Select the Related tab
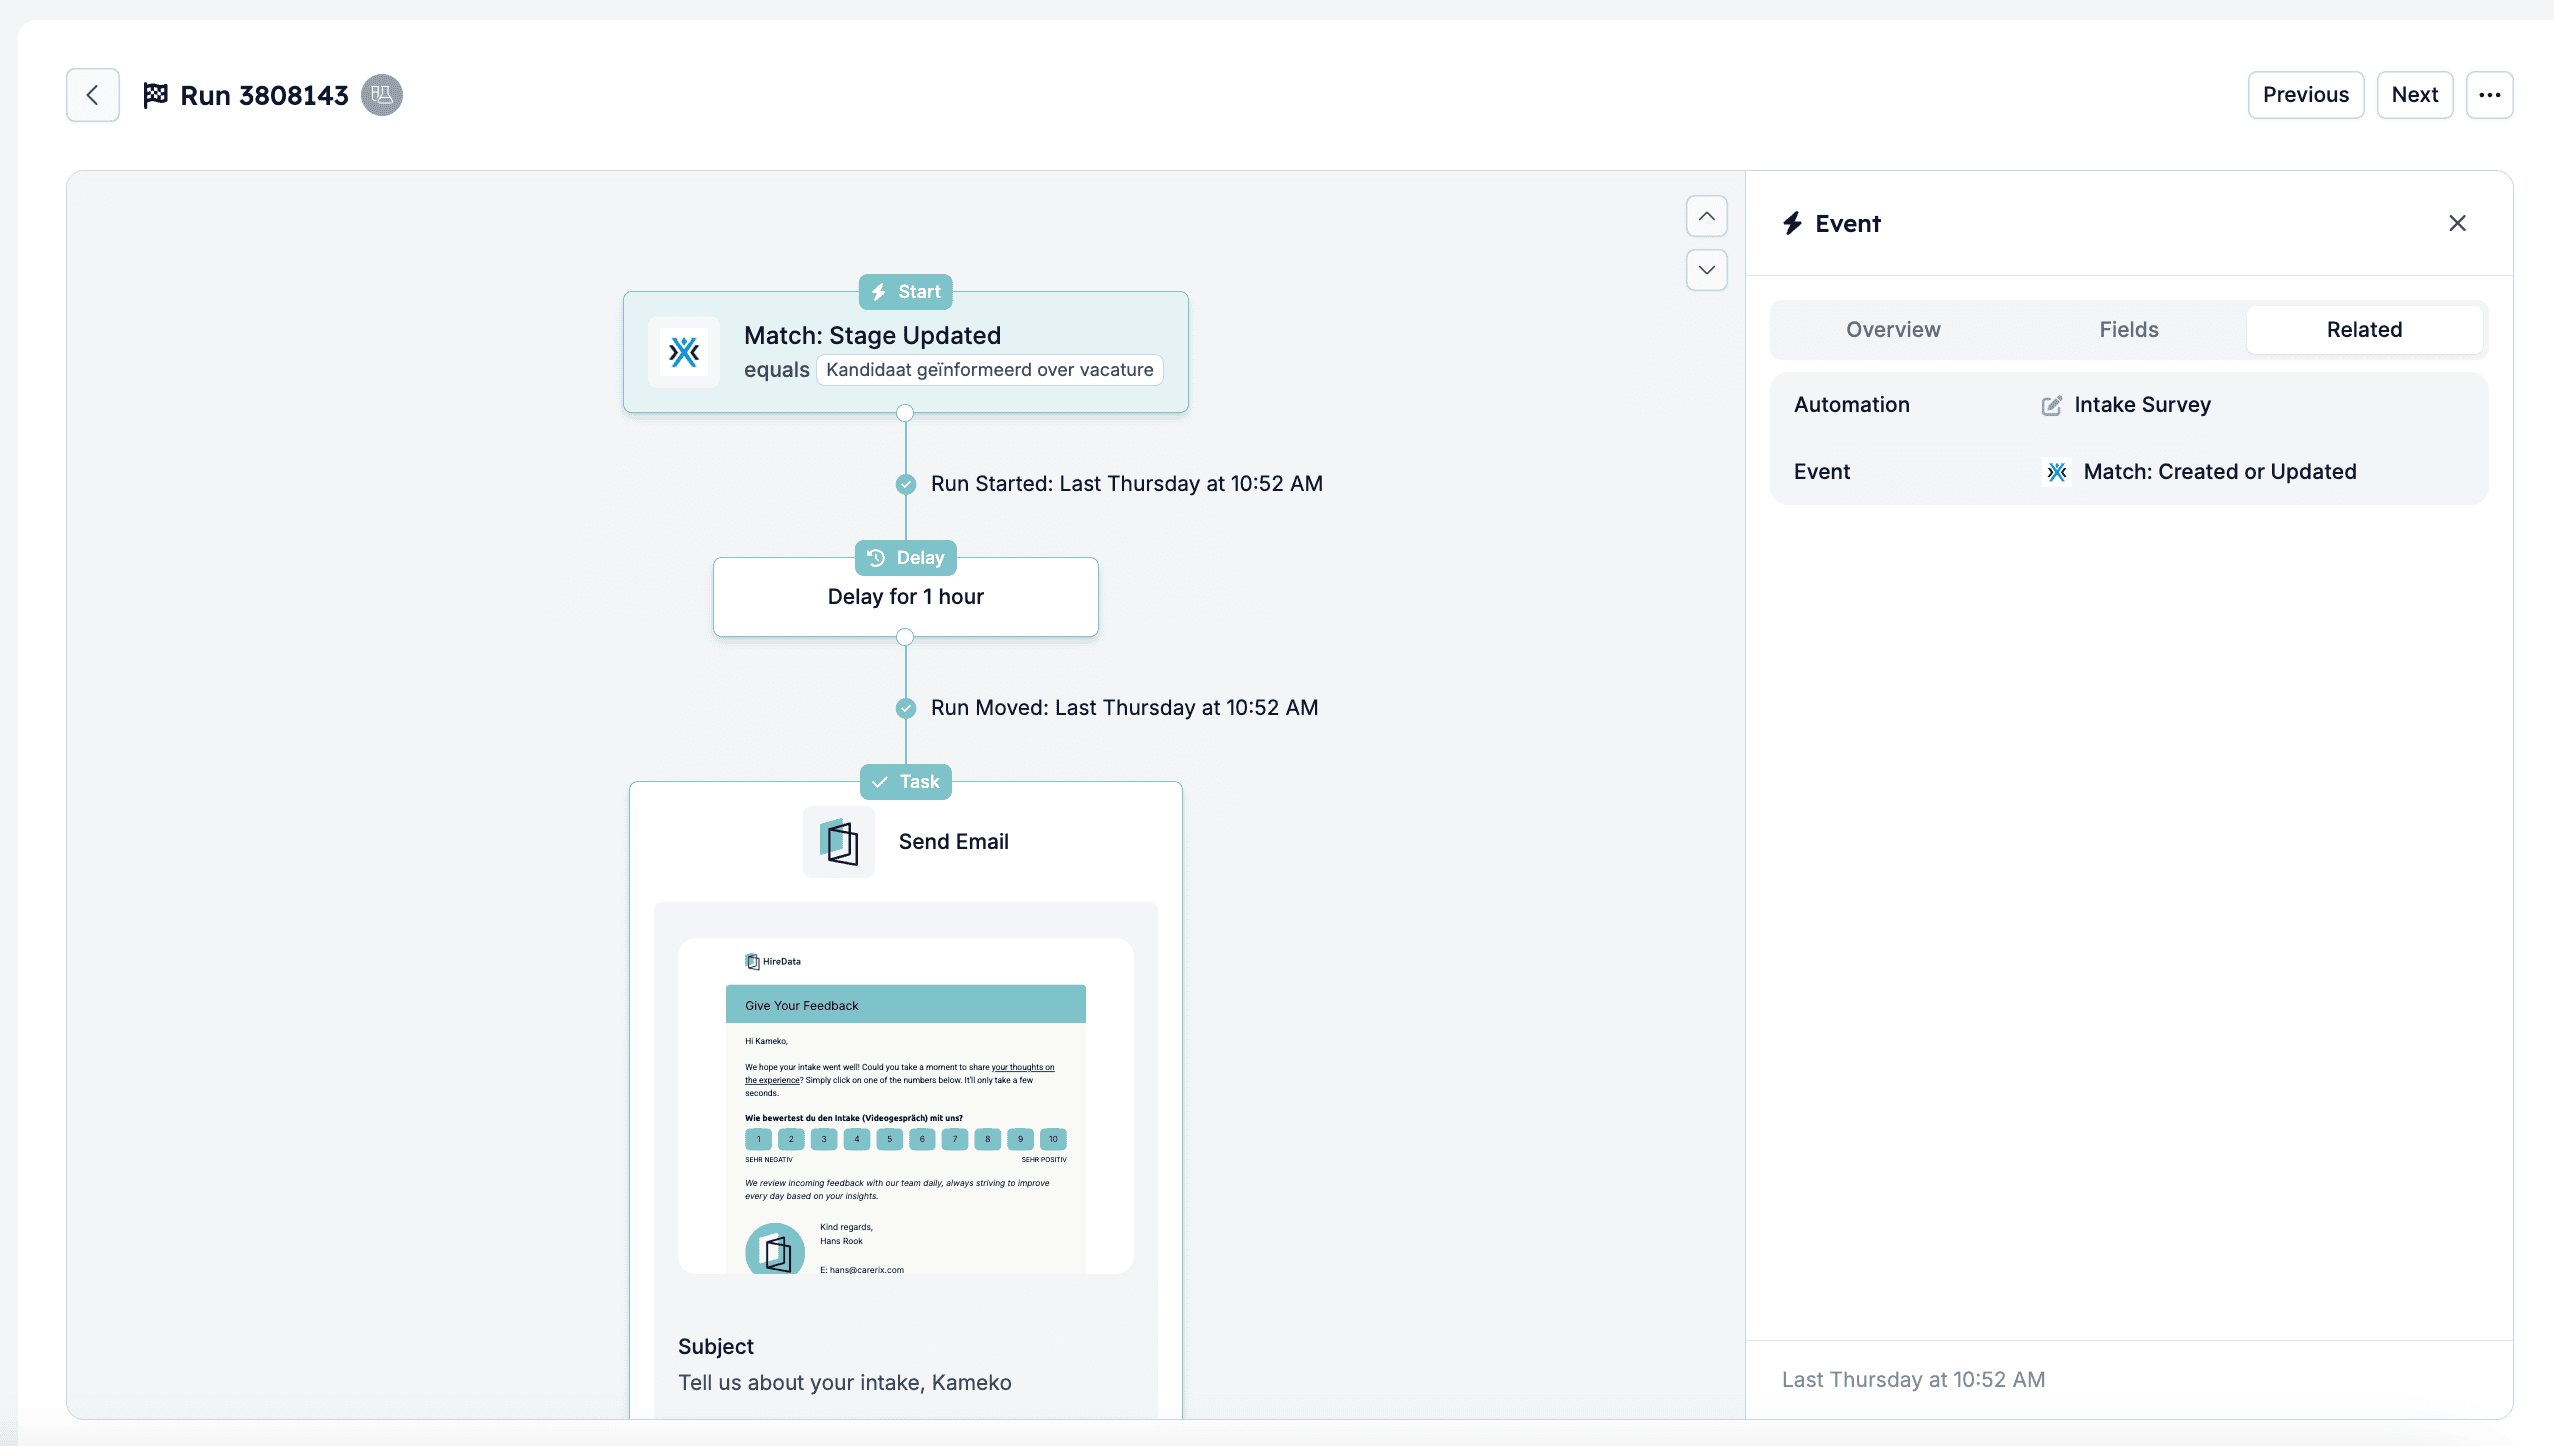This screenshot has width=2554, height=1446. (x=2363, y=330)
